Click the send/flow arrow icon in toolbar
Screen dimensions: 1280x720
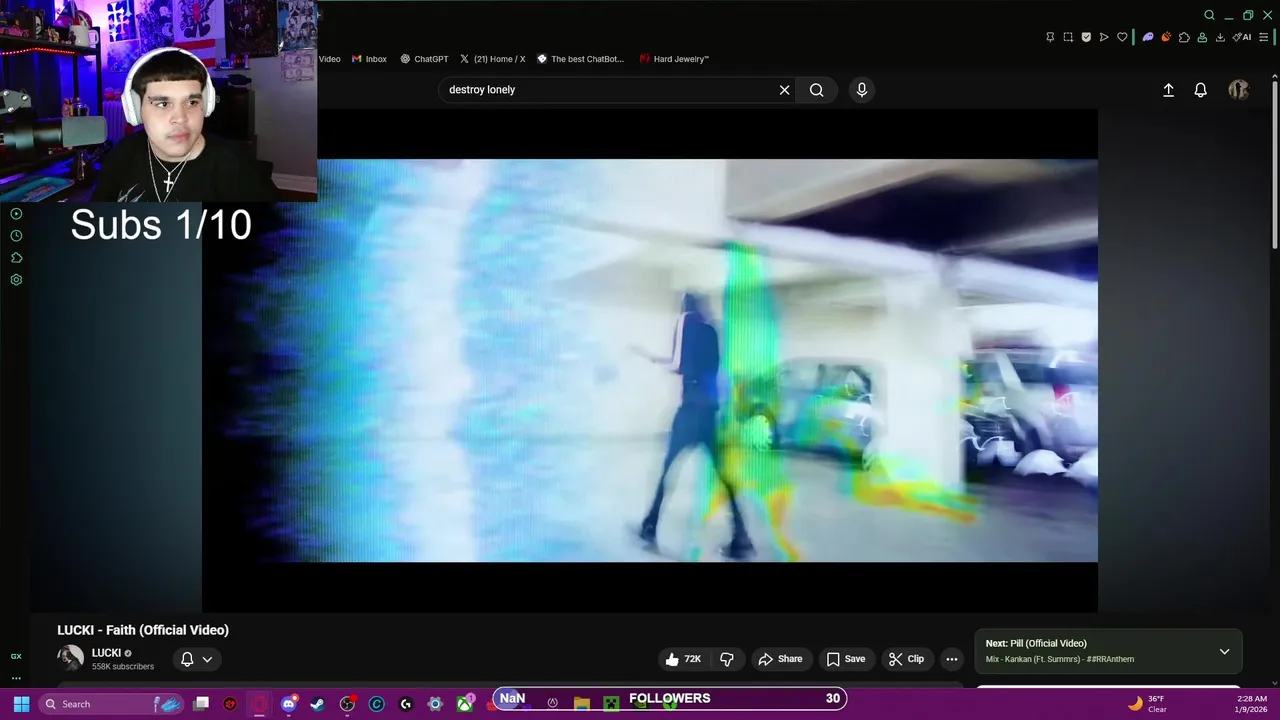1104,37
